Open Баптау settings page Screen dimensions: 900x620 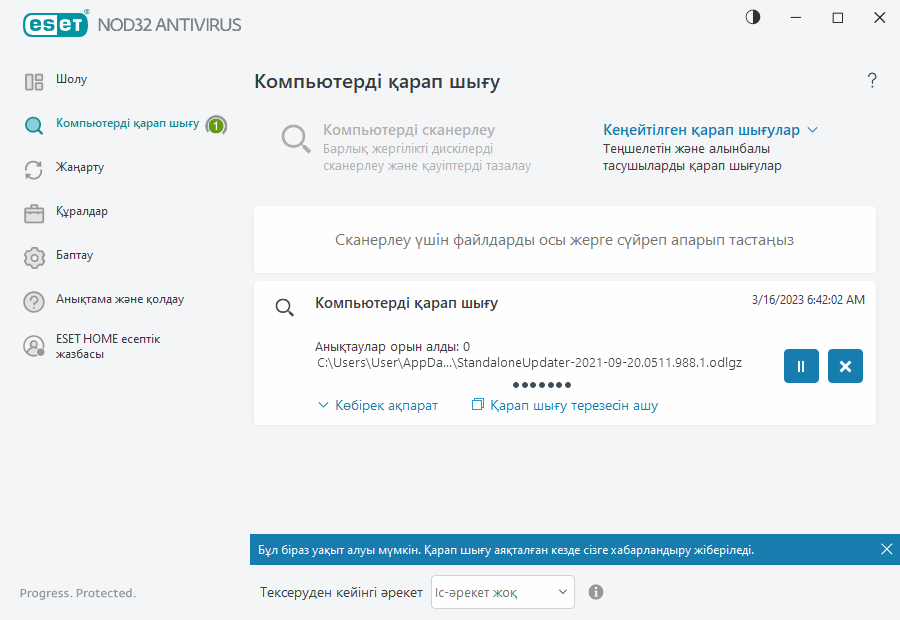(x=75, y=255)
